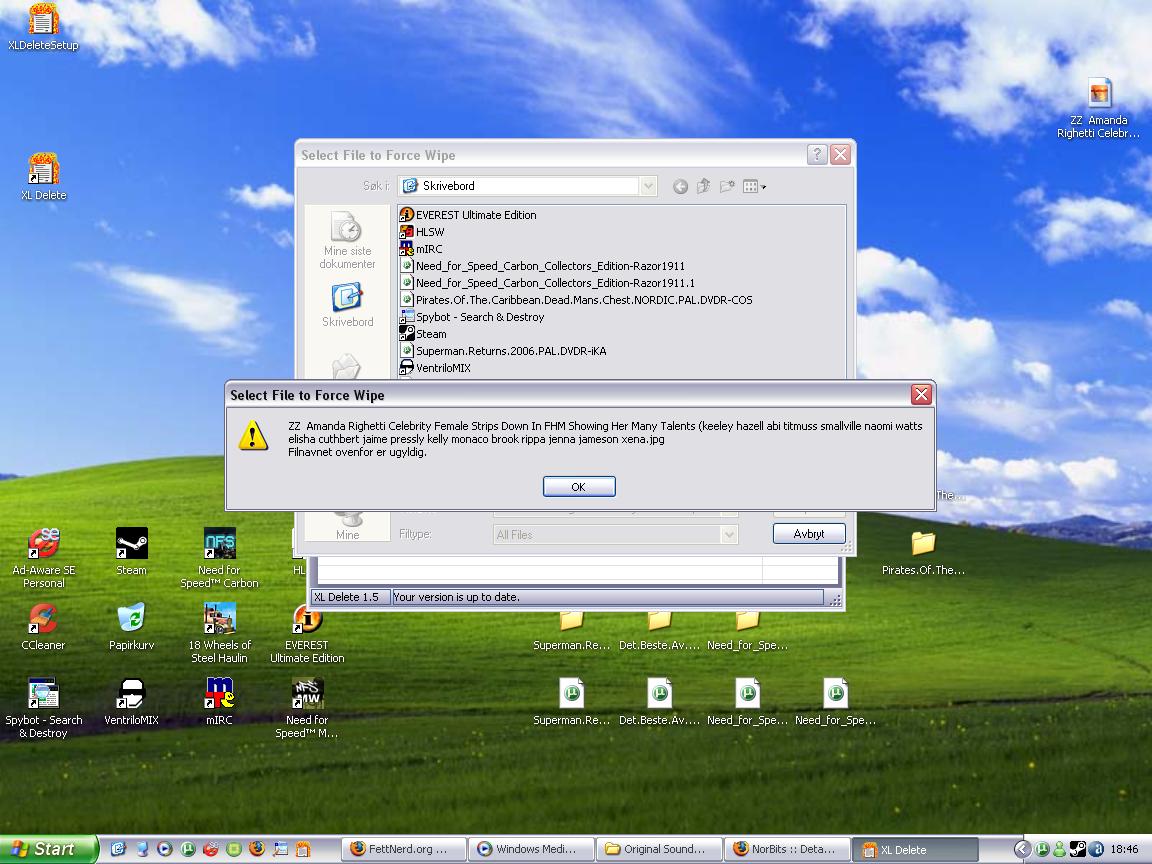Launch Windows Media Player from Quick Launch
This screenshot has width=1152, height=864.
click(x=164, y=849)
